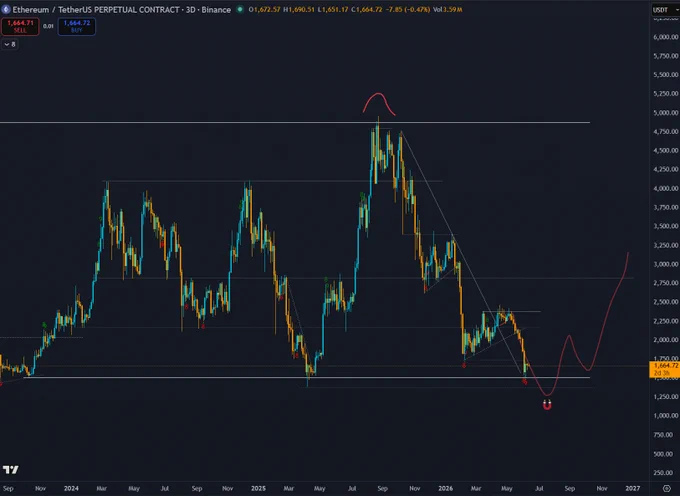Click the low value L1,651.17
This screenshot has height=496, width=680.
pos(333,10)
